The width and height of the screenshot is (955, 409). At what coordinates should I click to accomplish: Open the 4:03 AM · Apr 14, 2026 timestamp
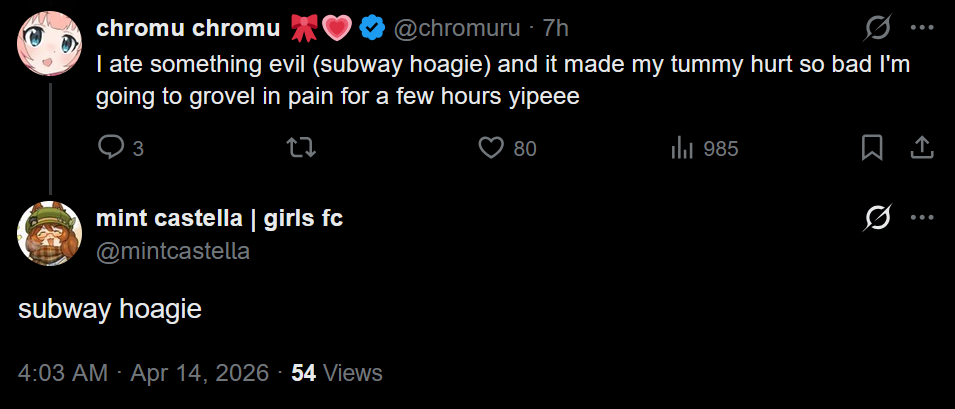point(143,372)
